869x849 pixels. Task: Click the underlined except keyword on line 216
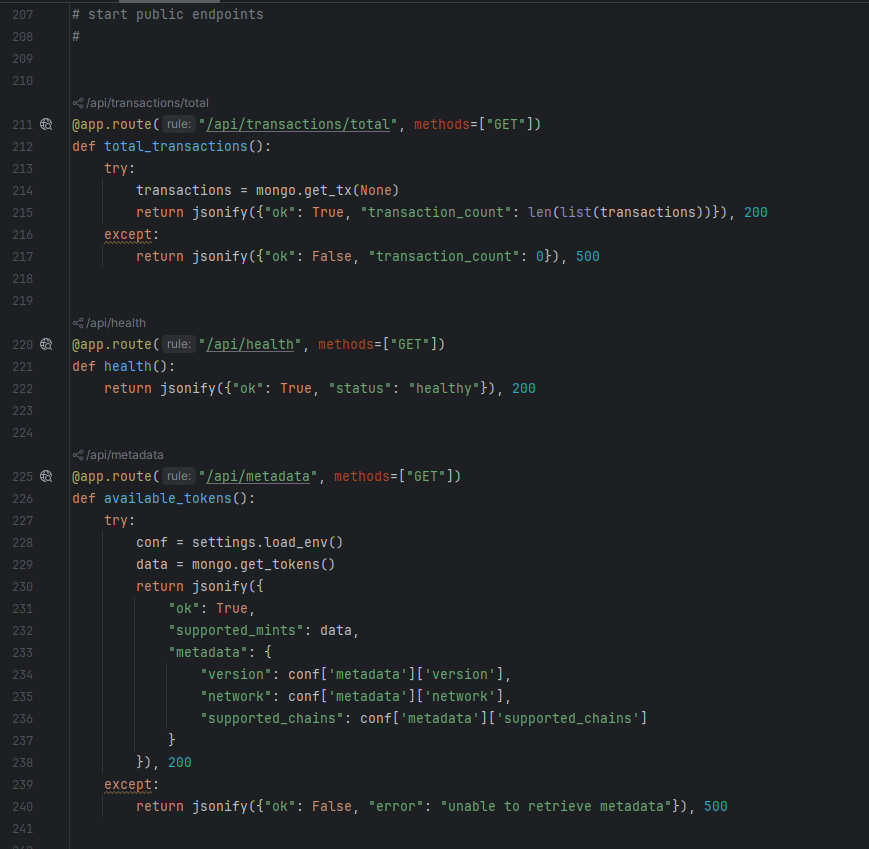tap(127, 234)
